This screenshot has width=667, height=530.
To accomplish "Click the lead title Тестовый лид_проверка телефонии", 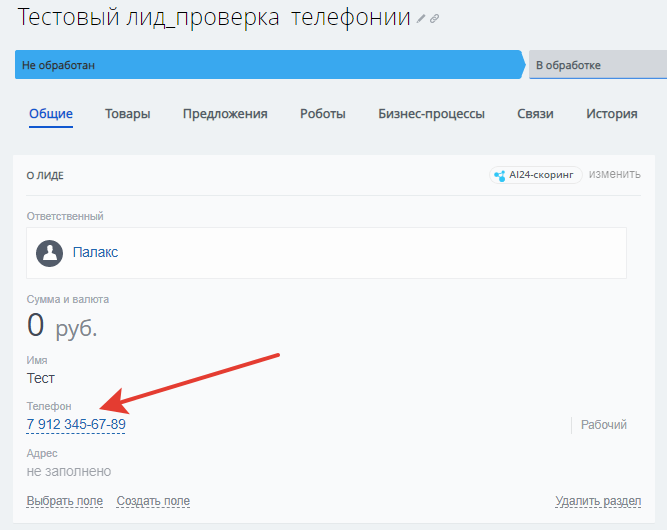I will coord(214,18).
